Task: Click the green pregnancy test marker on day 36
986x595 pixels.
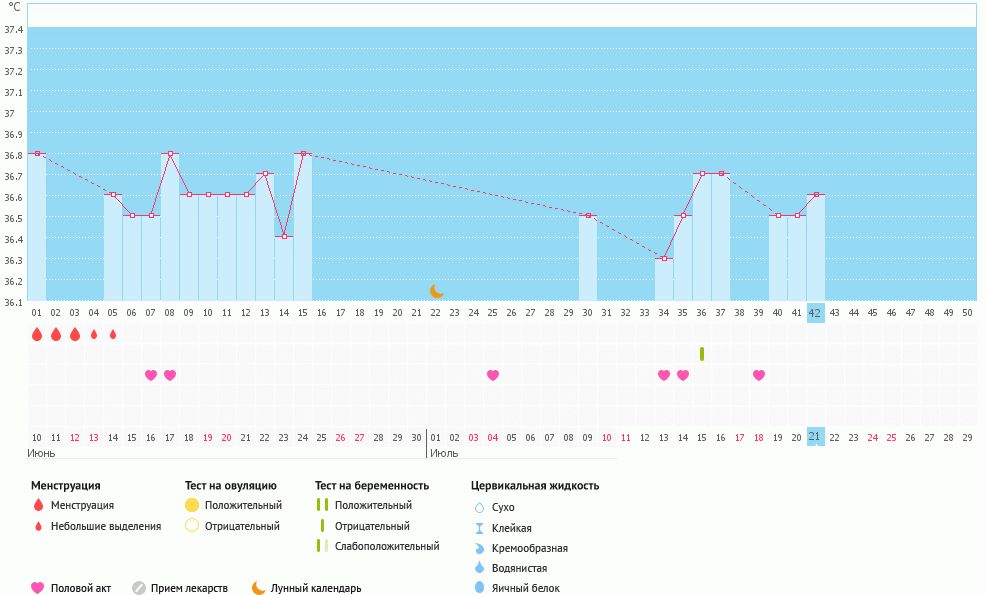Action: (x=702, y=354)
